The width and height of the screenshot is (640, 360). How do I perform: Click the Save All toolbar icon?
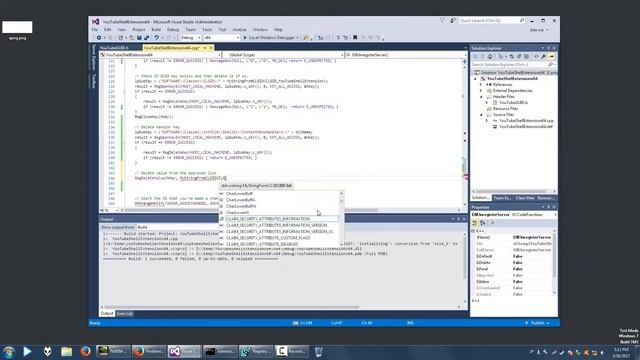pyautogui.click(x=146, y=38)
